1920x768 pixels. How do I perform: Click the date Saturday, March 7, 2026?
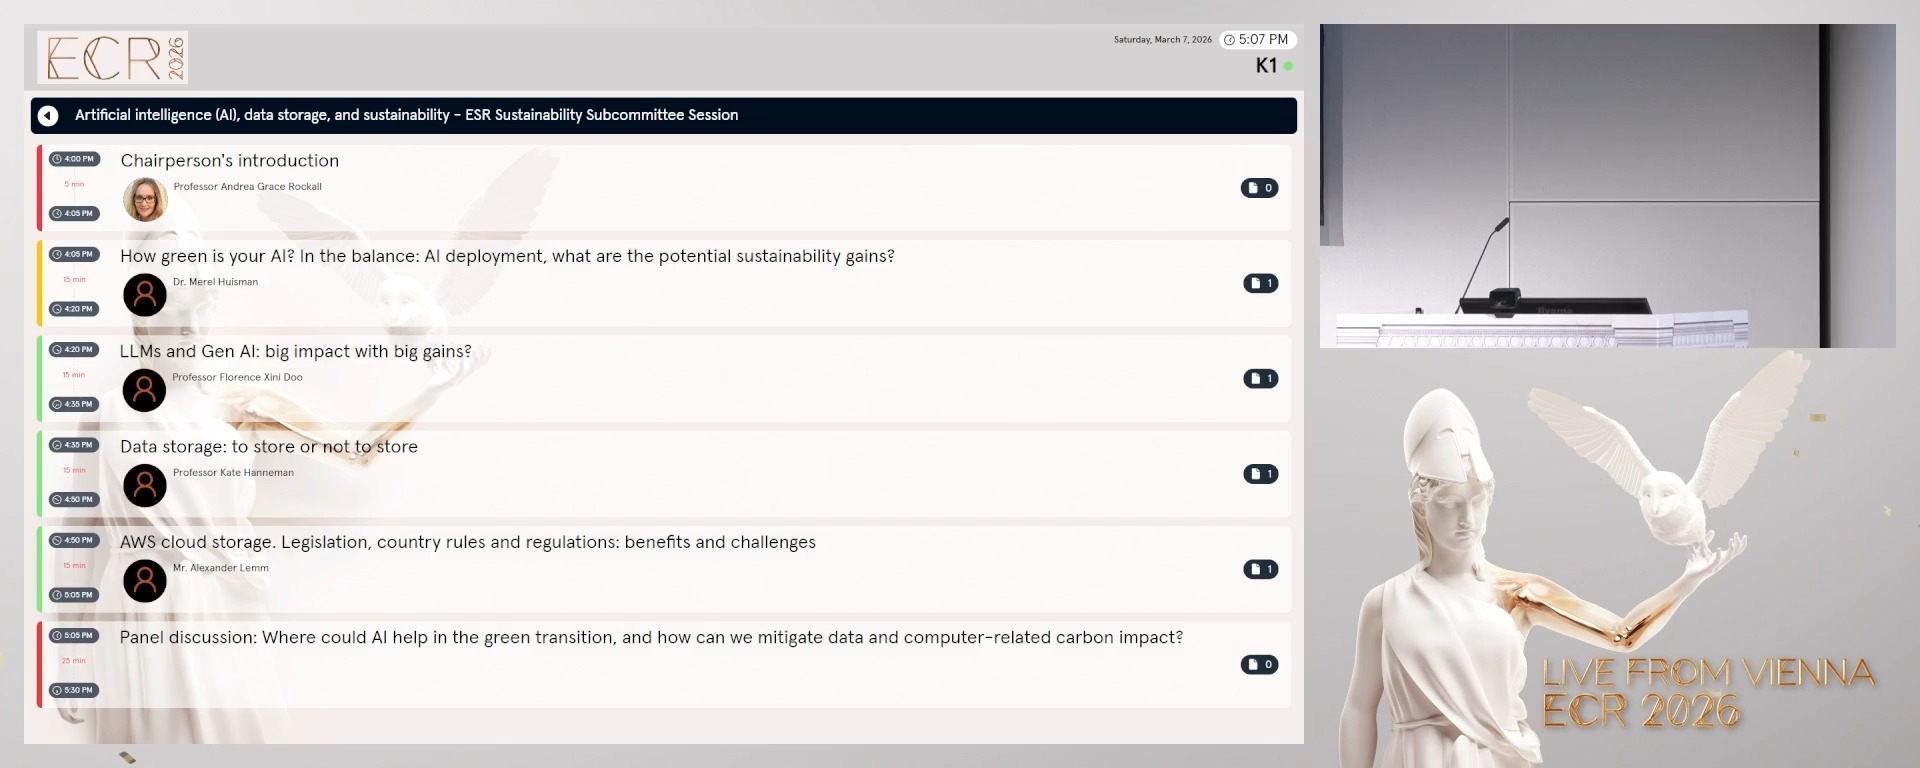click(x=1163, y=40)
